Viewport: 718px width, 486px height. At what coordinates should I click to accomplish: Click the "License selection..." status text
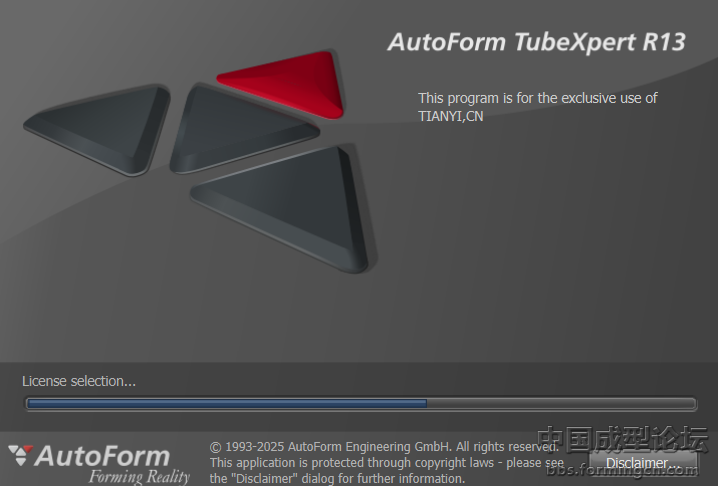[x=79, y=381]
